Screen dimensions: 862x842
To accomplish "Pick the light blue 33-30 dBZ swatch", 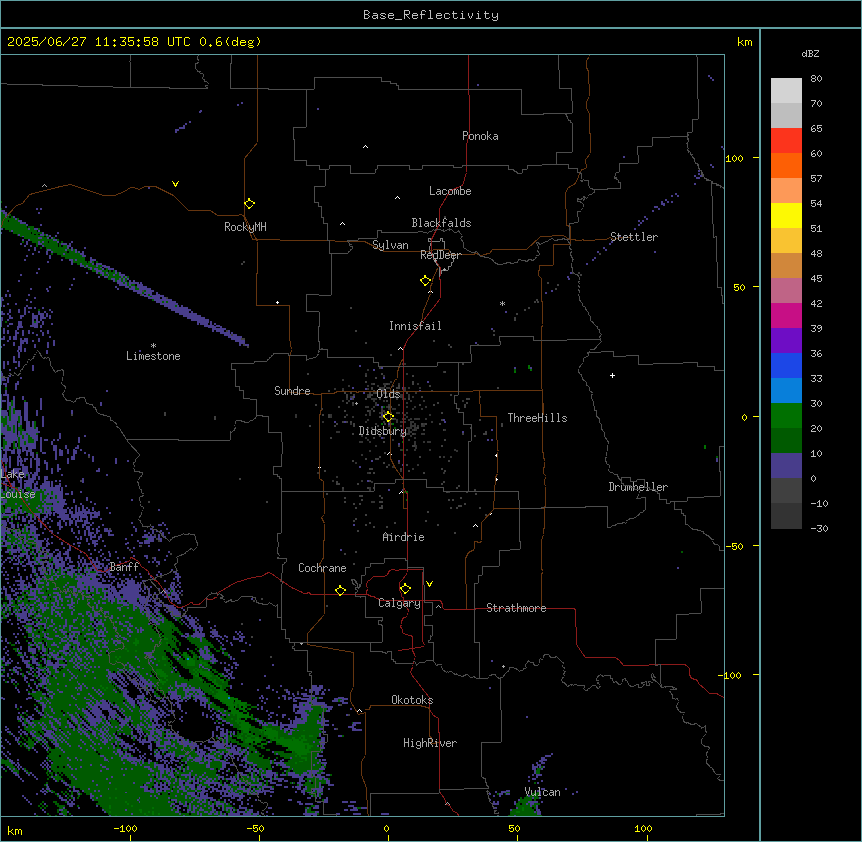I will (786, 391).
